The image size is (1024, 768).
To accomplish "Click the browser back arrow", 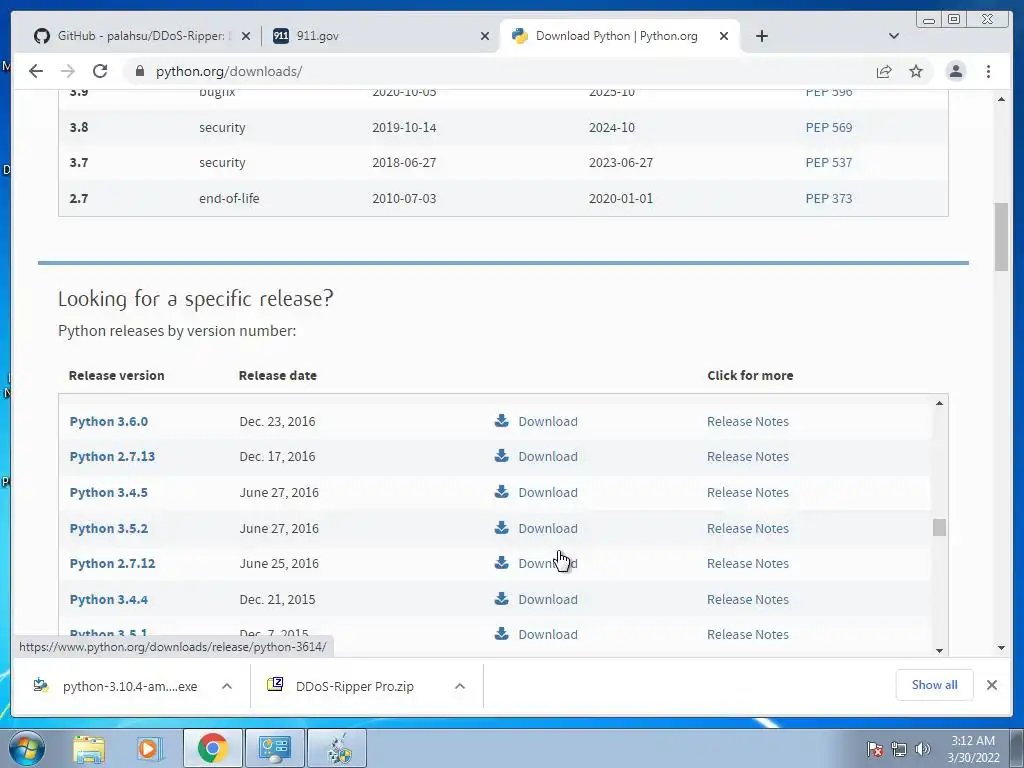I will (x=36, y=71).
